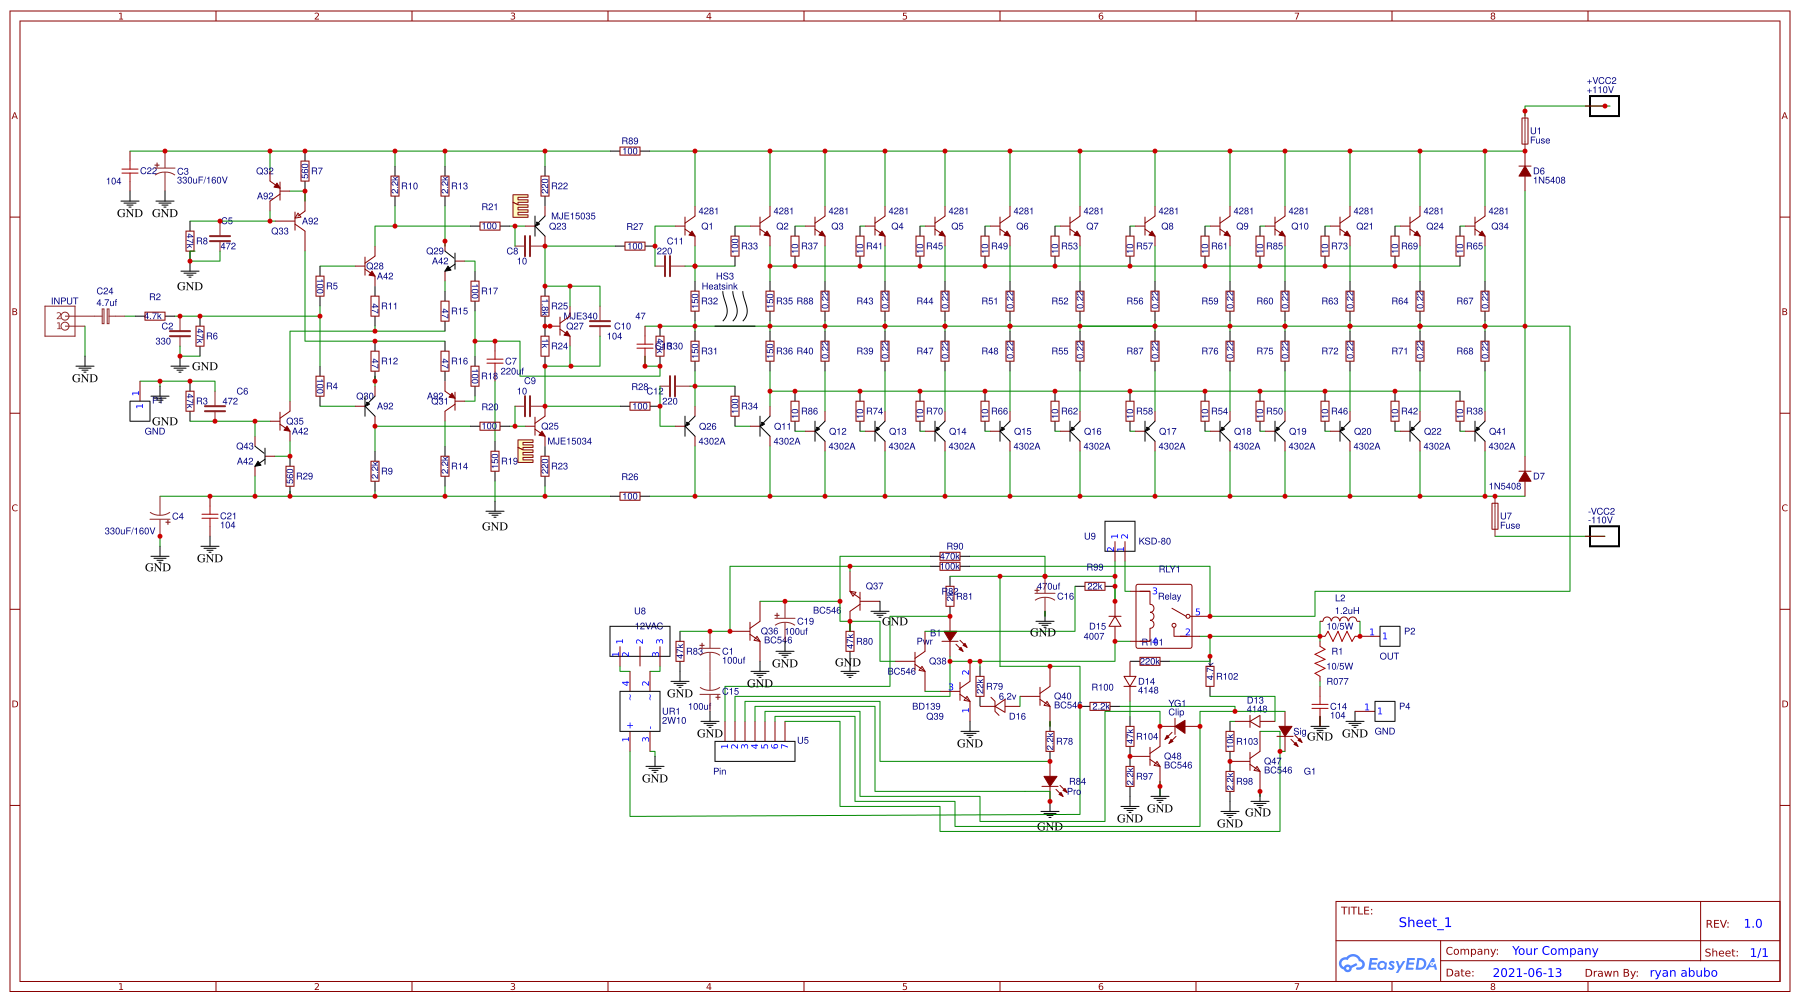Click the +VCC2 110V power flag

(x=1602, y=105)
